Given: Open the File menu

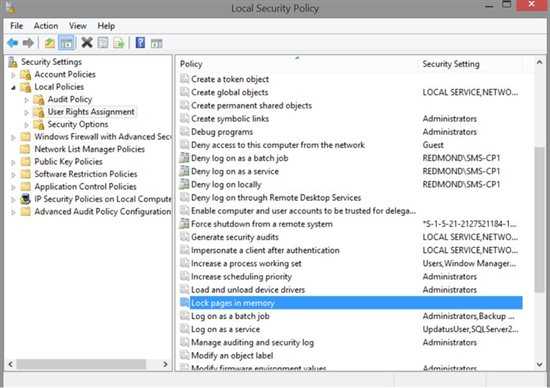Looking at the screenshot, I should [16, 26].
